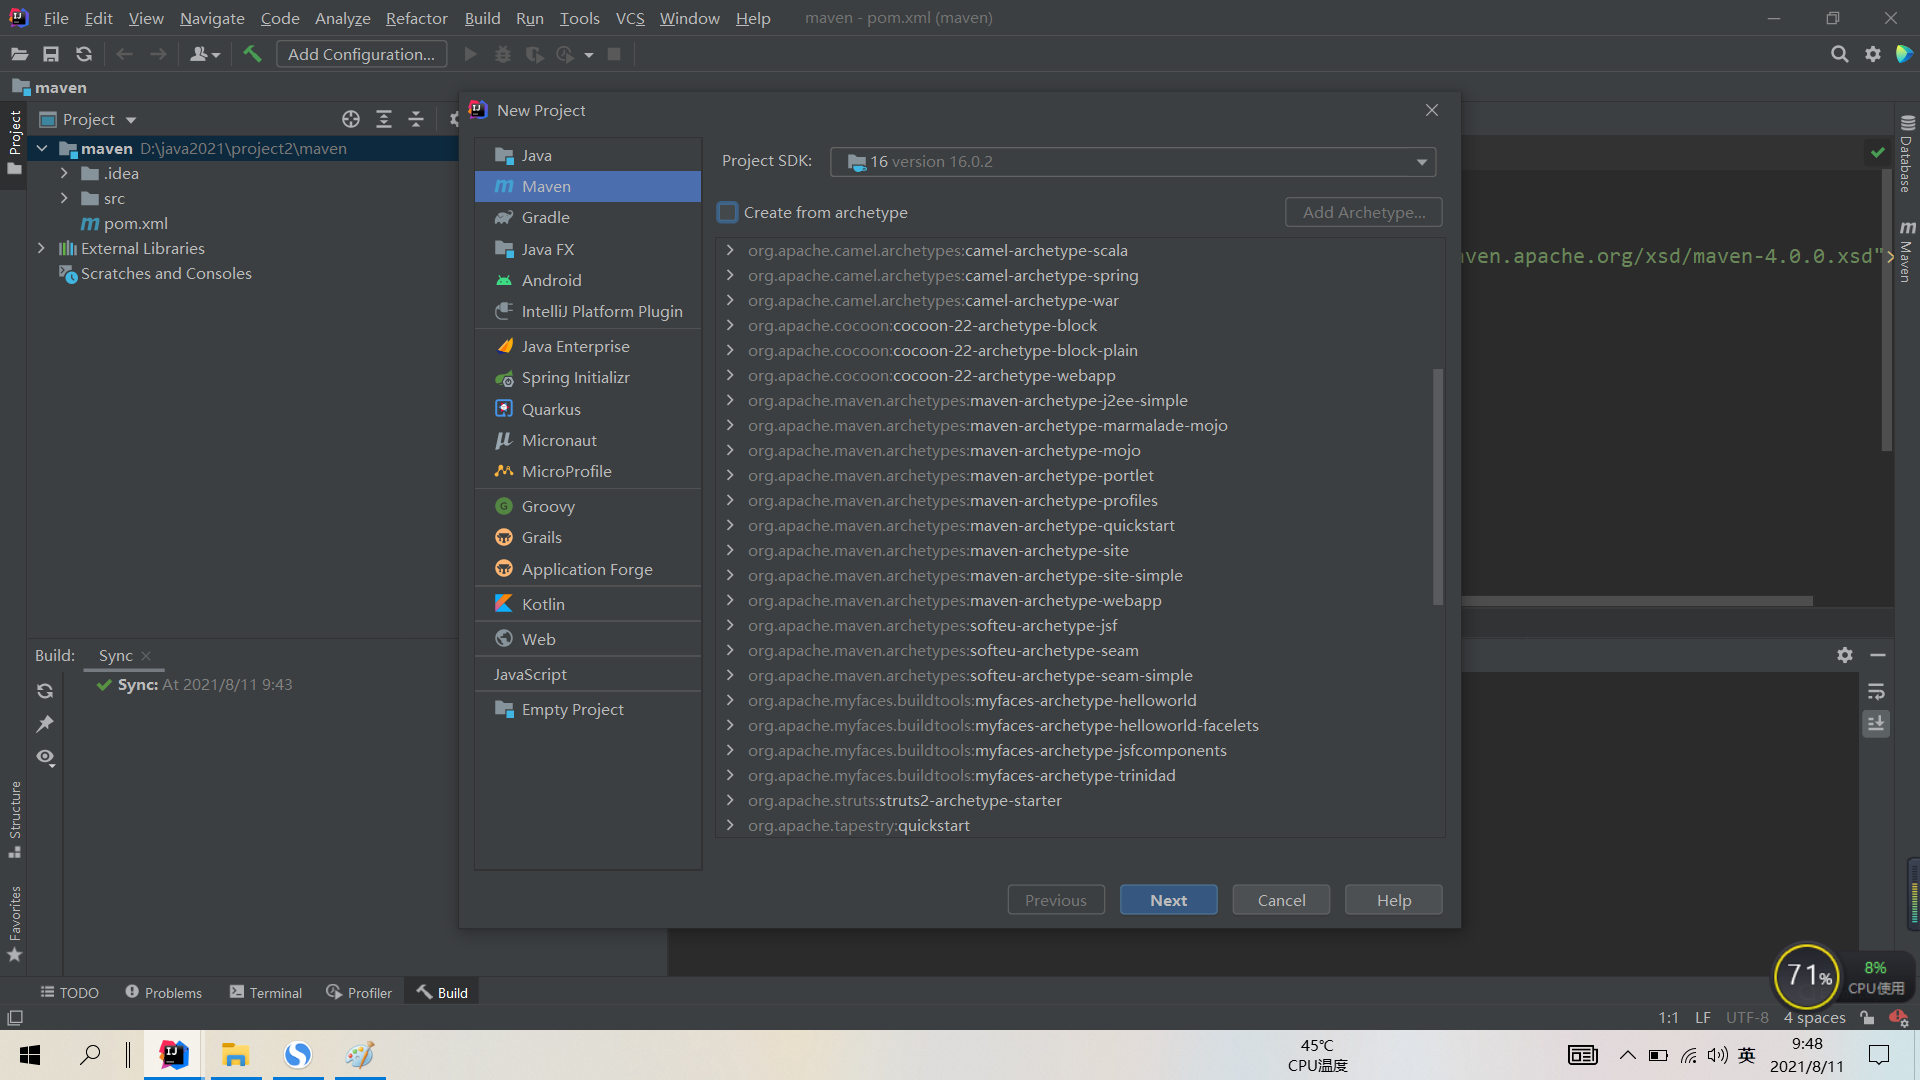Open File Explorer from Windows taskbar
Screen dimensions: 1920x1080
click(x=235, y=1055)
